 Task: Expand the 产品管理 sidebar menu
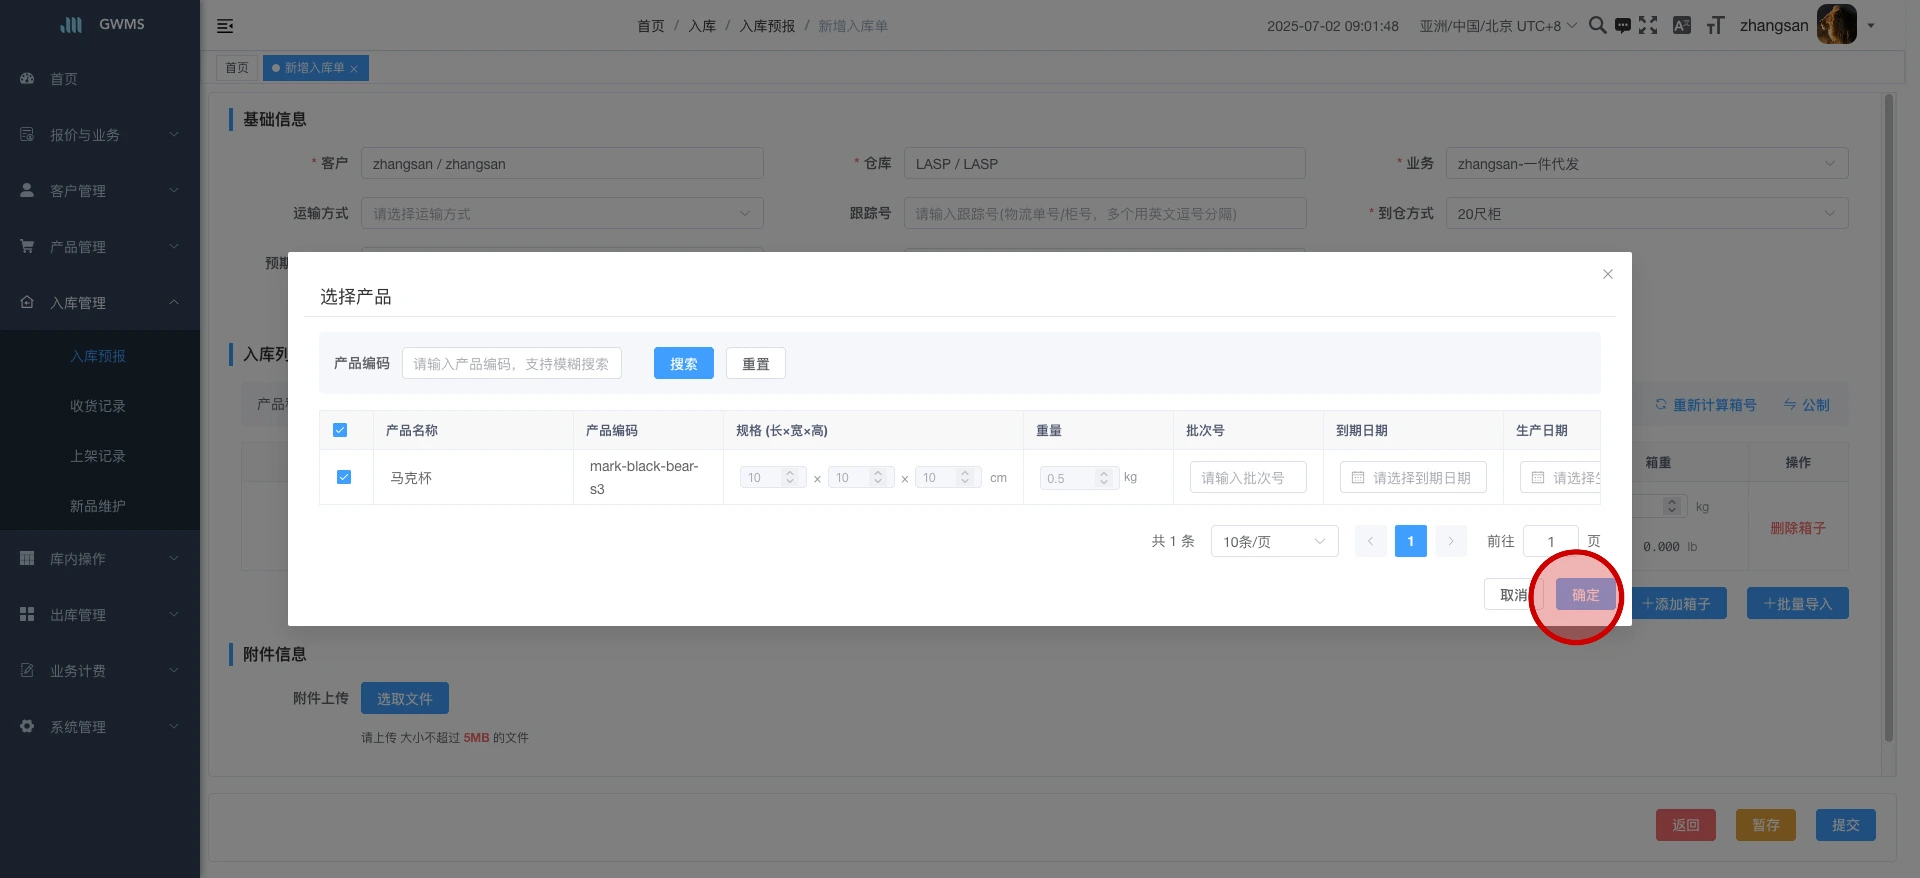[x=98, y=247]
